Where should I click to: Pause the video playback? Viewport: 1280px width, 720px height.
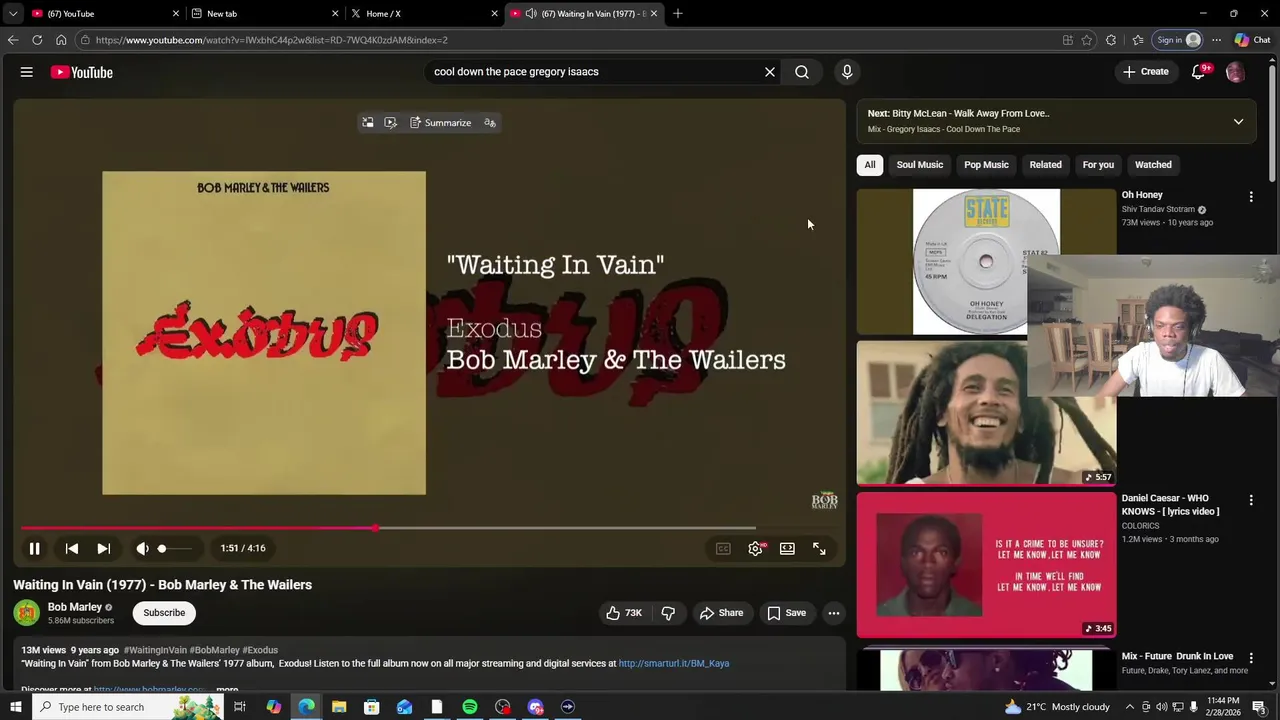(x=34, y=548)
